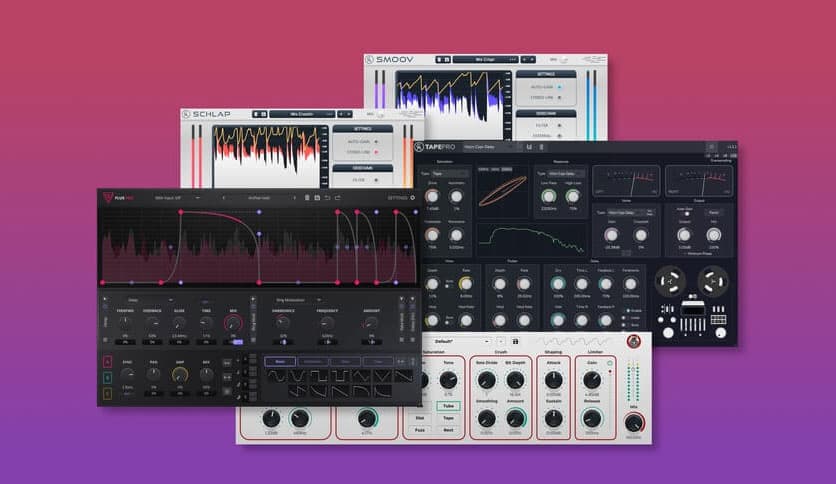Open the Response Type dropdown in Tape Pro
This screenshot has height=484, width=836.
coord(566,173)
